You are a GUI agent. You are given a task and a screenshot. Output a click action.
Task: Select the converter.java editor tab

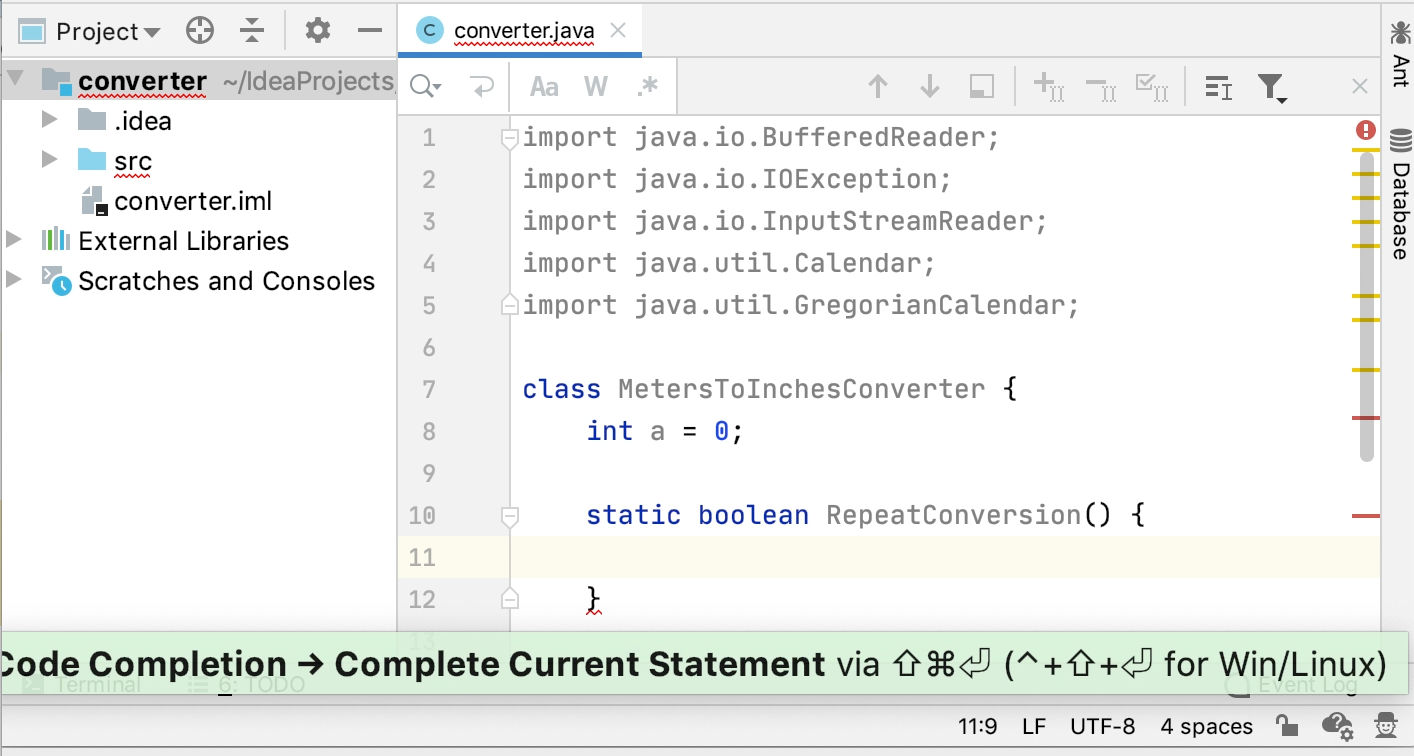click(x=523, y=31)
